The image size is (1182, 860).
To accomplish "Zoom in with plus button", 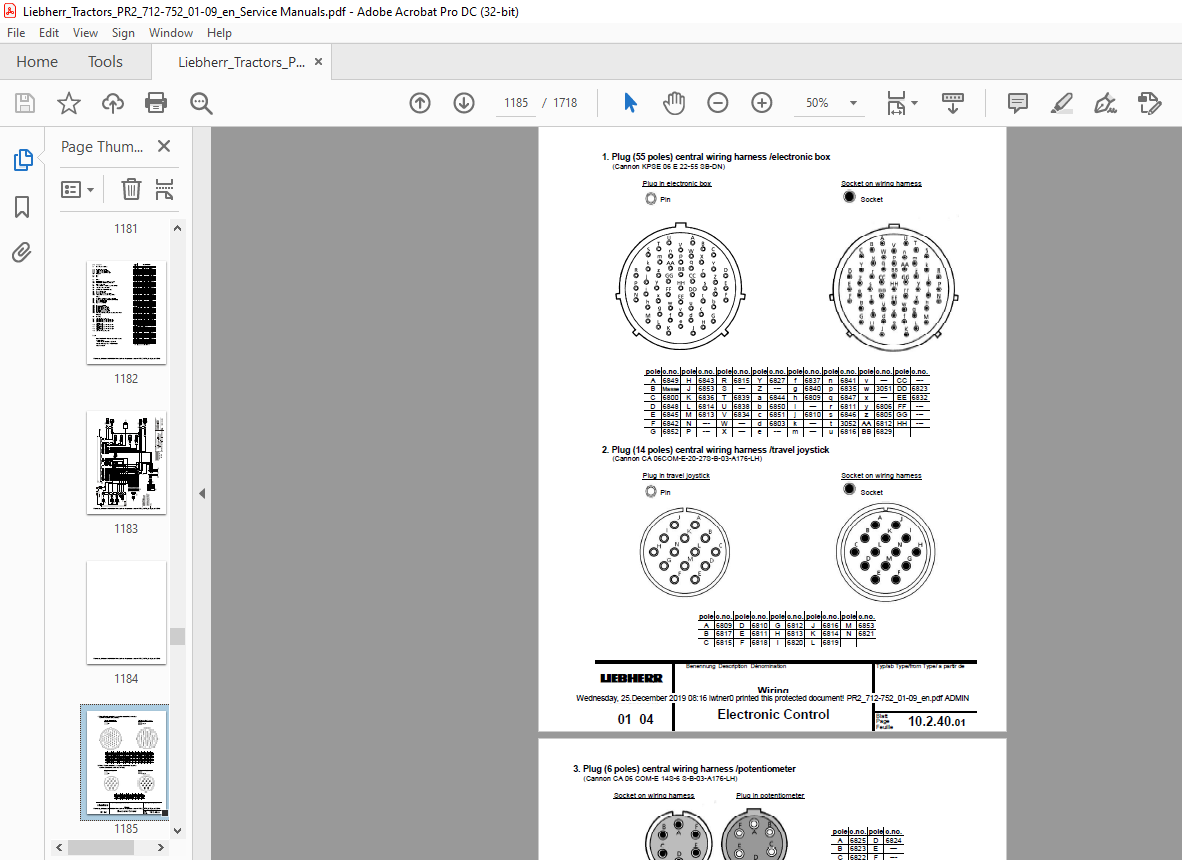I will pos(762,103).
